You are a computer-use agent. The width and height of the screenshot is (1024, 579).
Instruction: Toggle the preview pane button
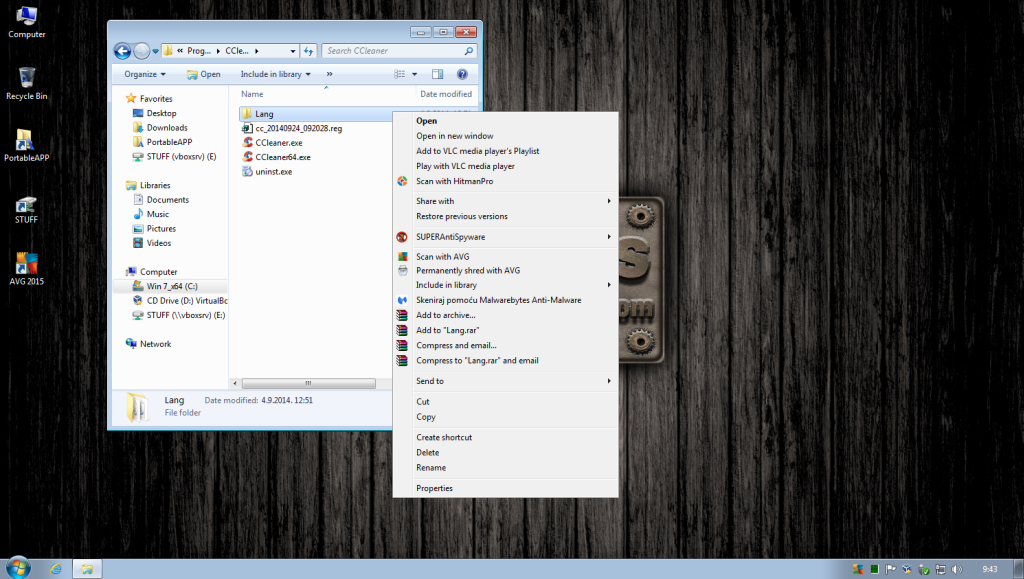pos(437,74)
